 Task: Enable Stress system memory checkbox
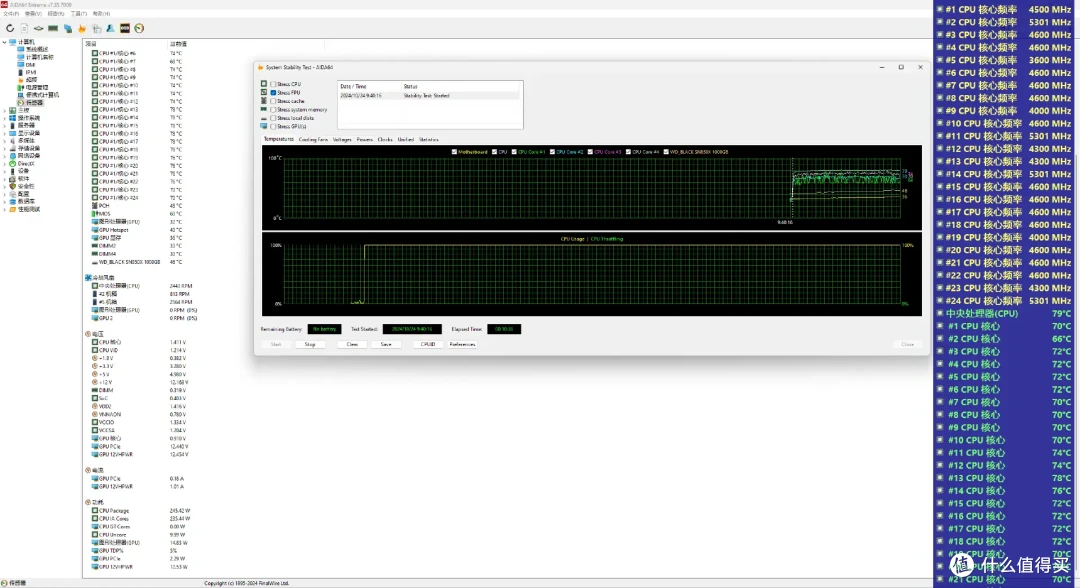pyautogui.click(x=273, y=109)
